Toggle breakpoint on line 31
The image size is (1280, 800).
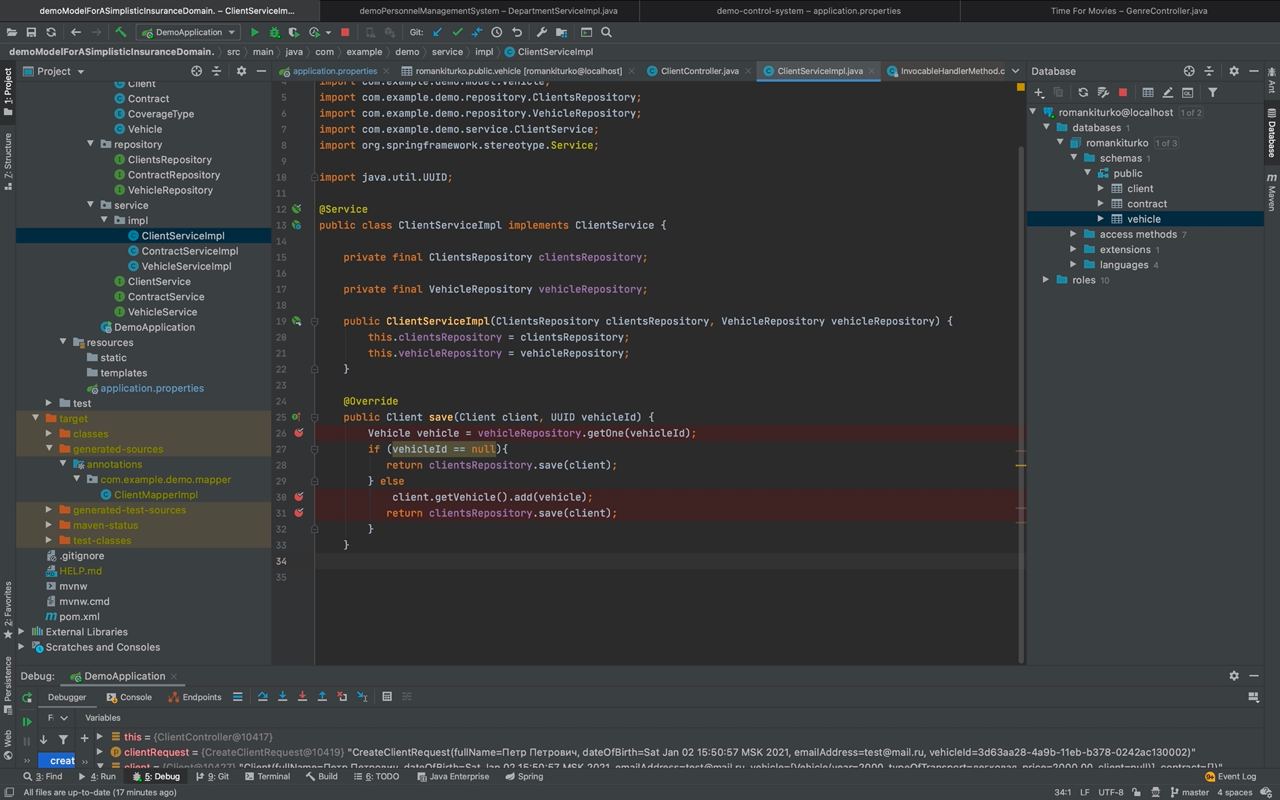pos(298,513)
